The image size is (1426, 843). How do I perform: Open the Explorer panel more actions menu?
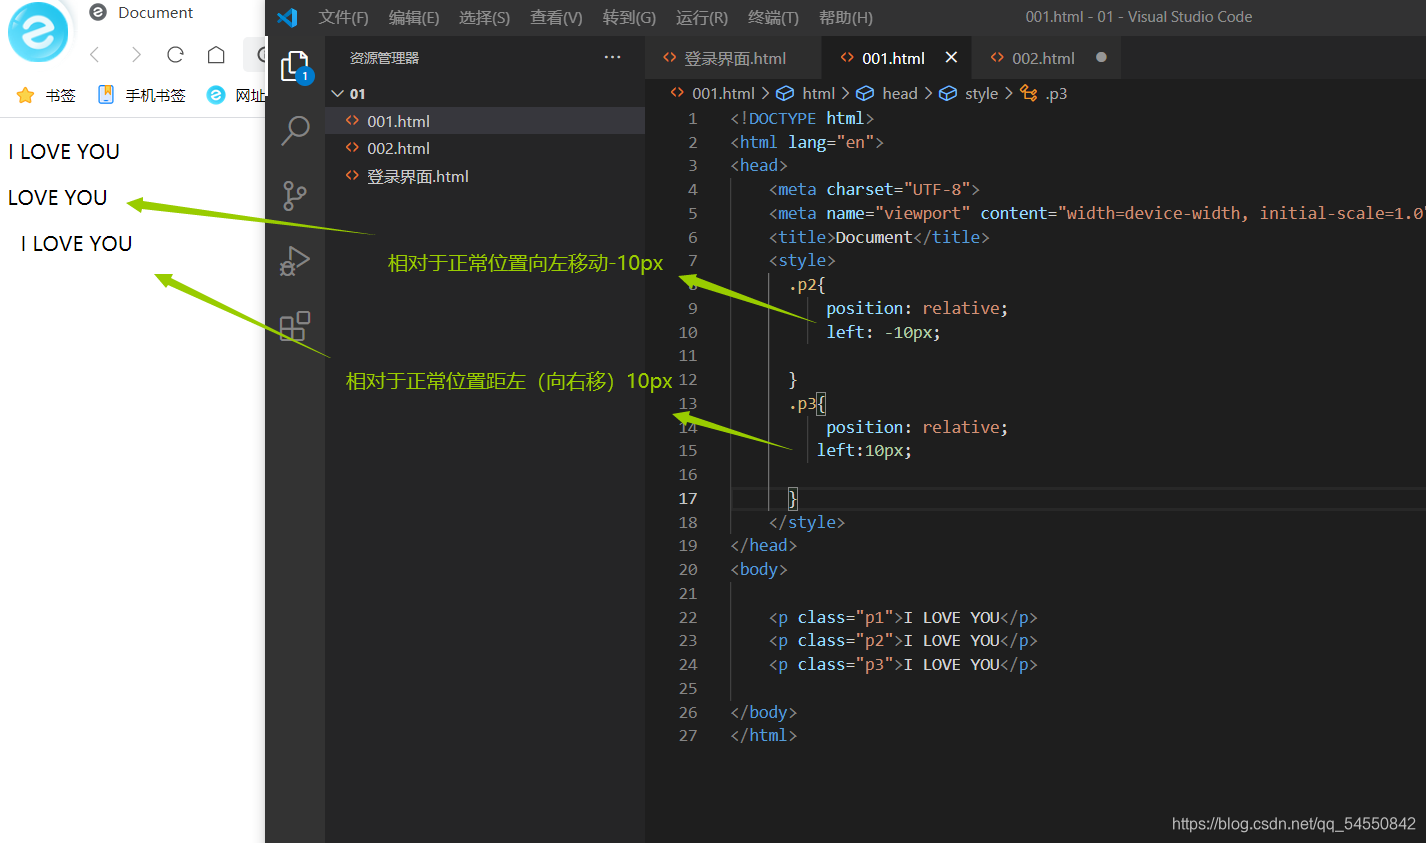(612, 57)
